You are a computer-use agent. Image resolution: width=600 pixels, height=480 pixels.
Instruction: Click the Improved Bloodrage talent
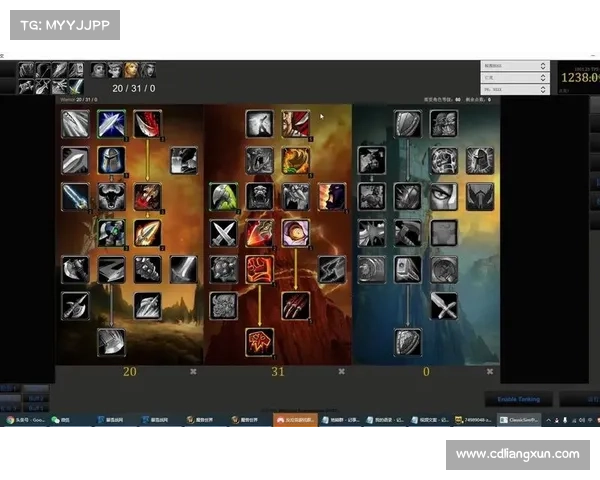[x=372, y=160]
